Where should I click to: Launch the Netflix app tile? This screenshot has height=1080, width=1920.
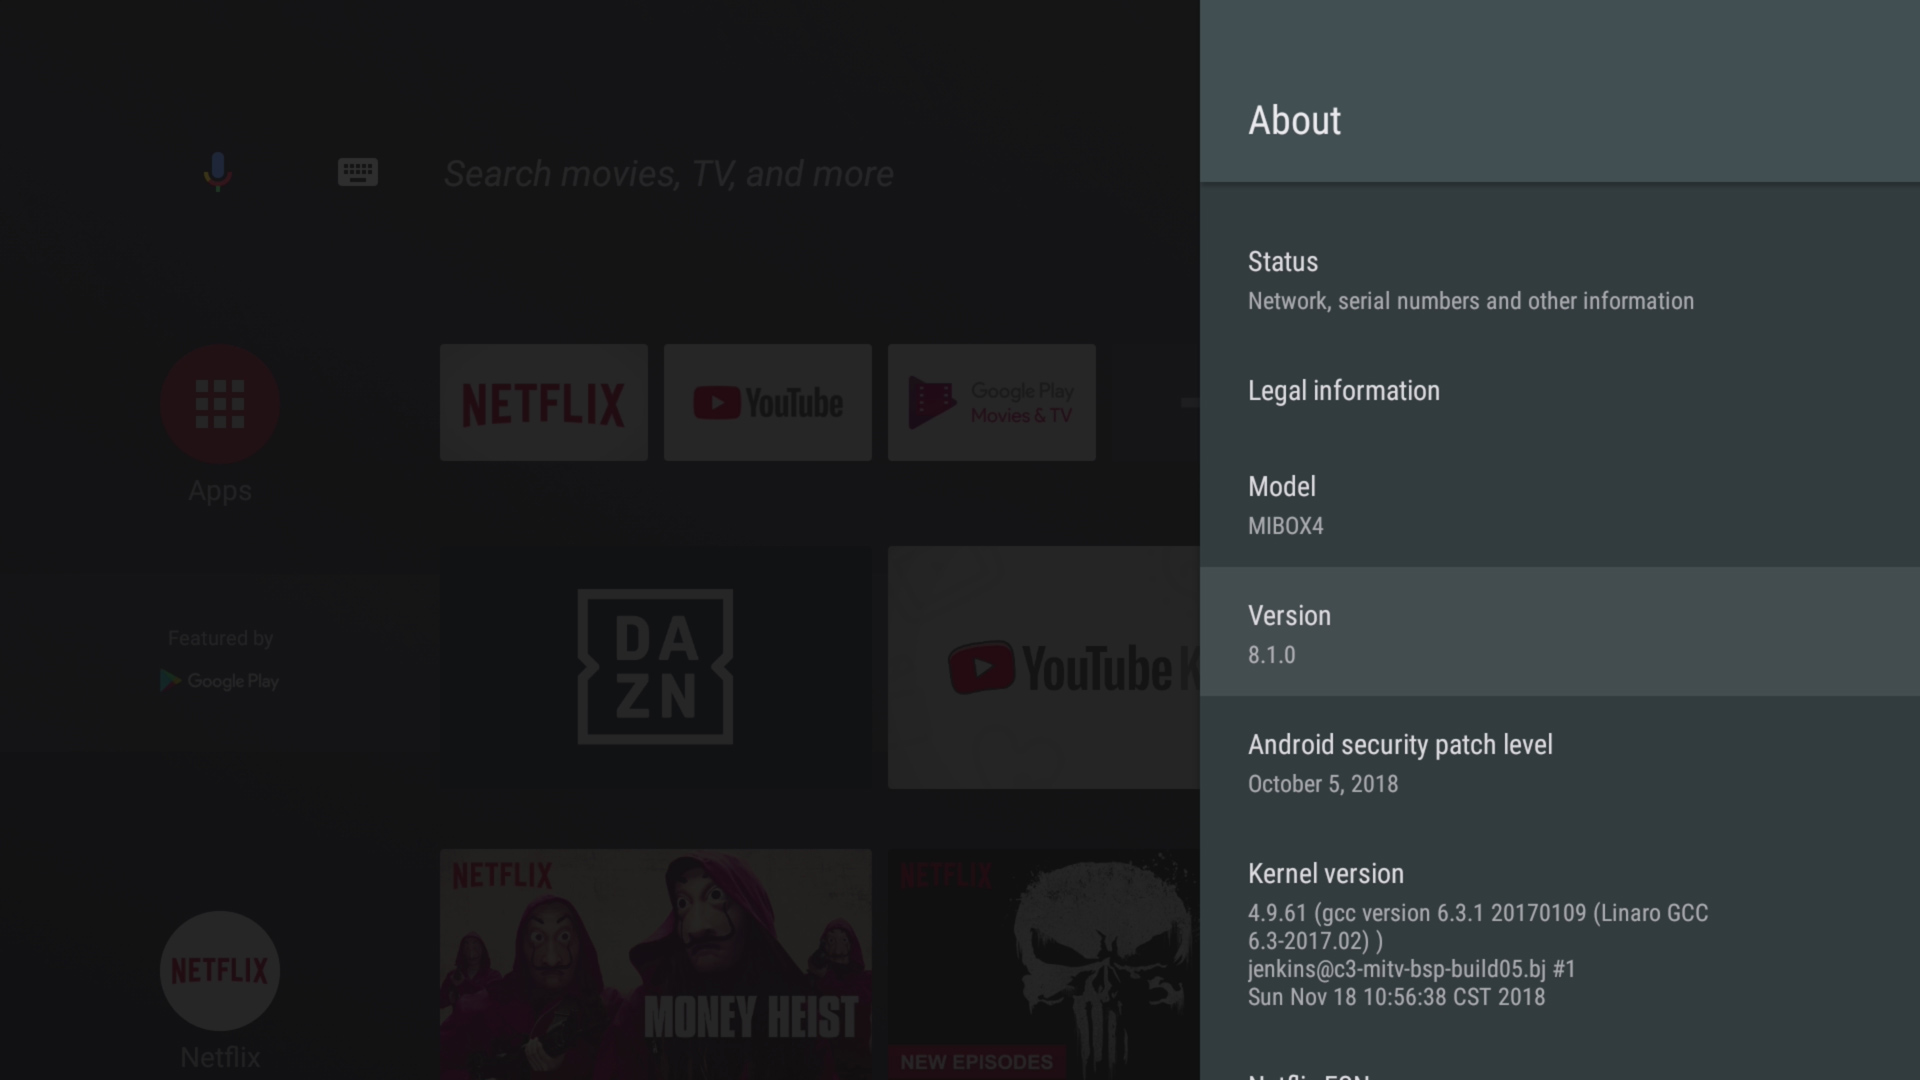pyautogui.click(x=544, y=403)
